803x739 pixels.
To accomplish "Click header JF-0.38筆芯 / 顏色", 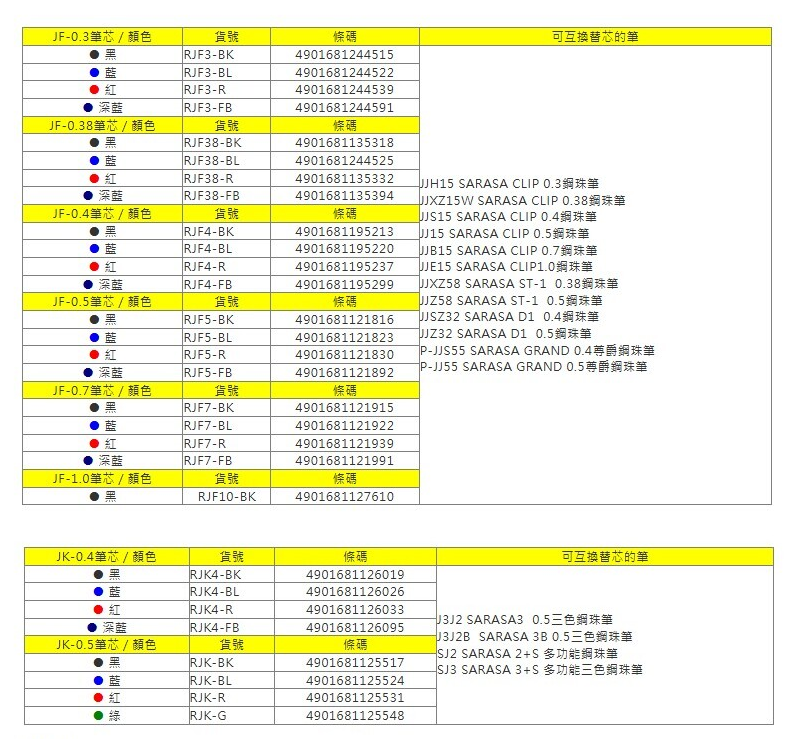I will tap(102, 125).
